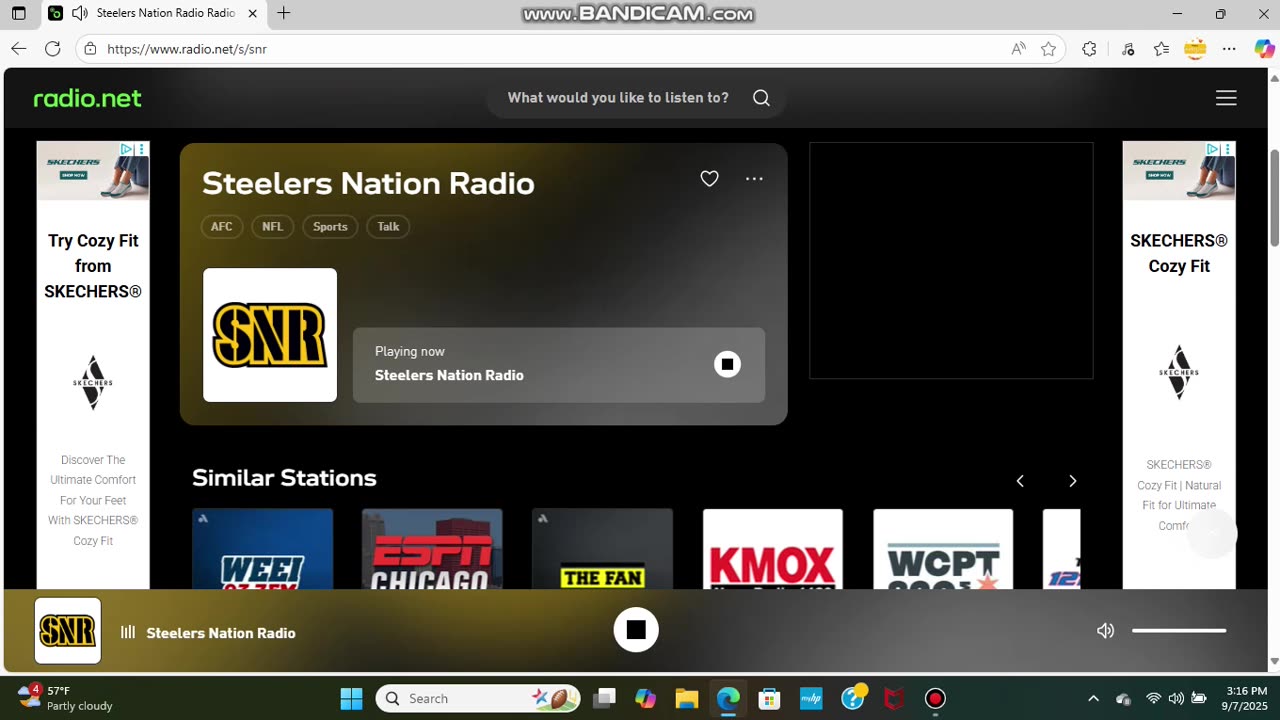Open The Fan similar station

coord(602,549)
